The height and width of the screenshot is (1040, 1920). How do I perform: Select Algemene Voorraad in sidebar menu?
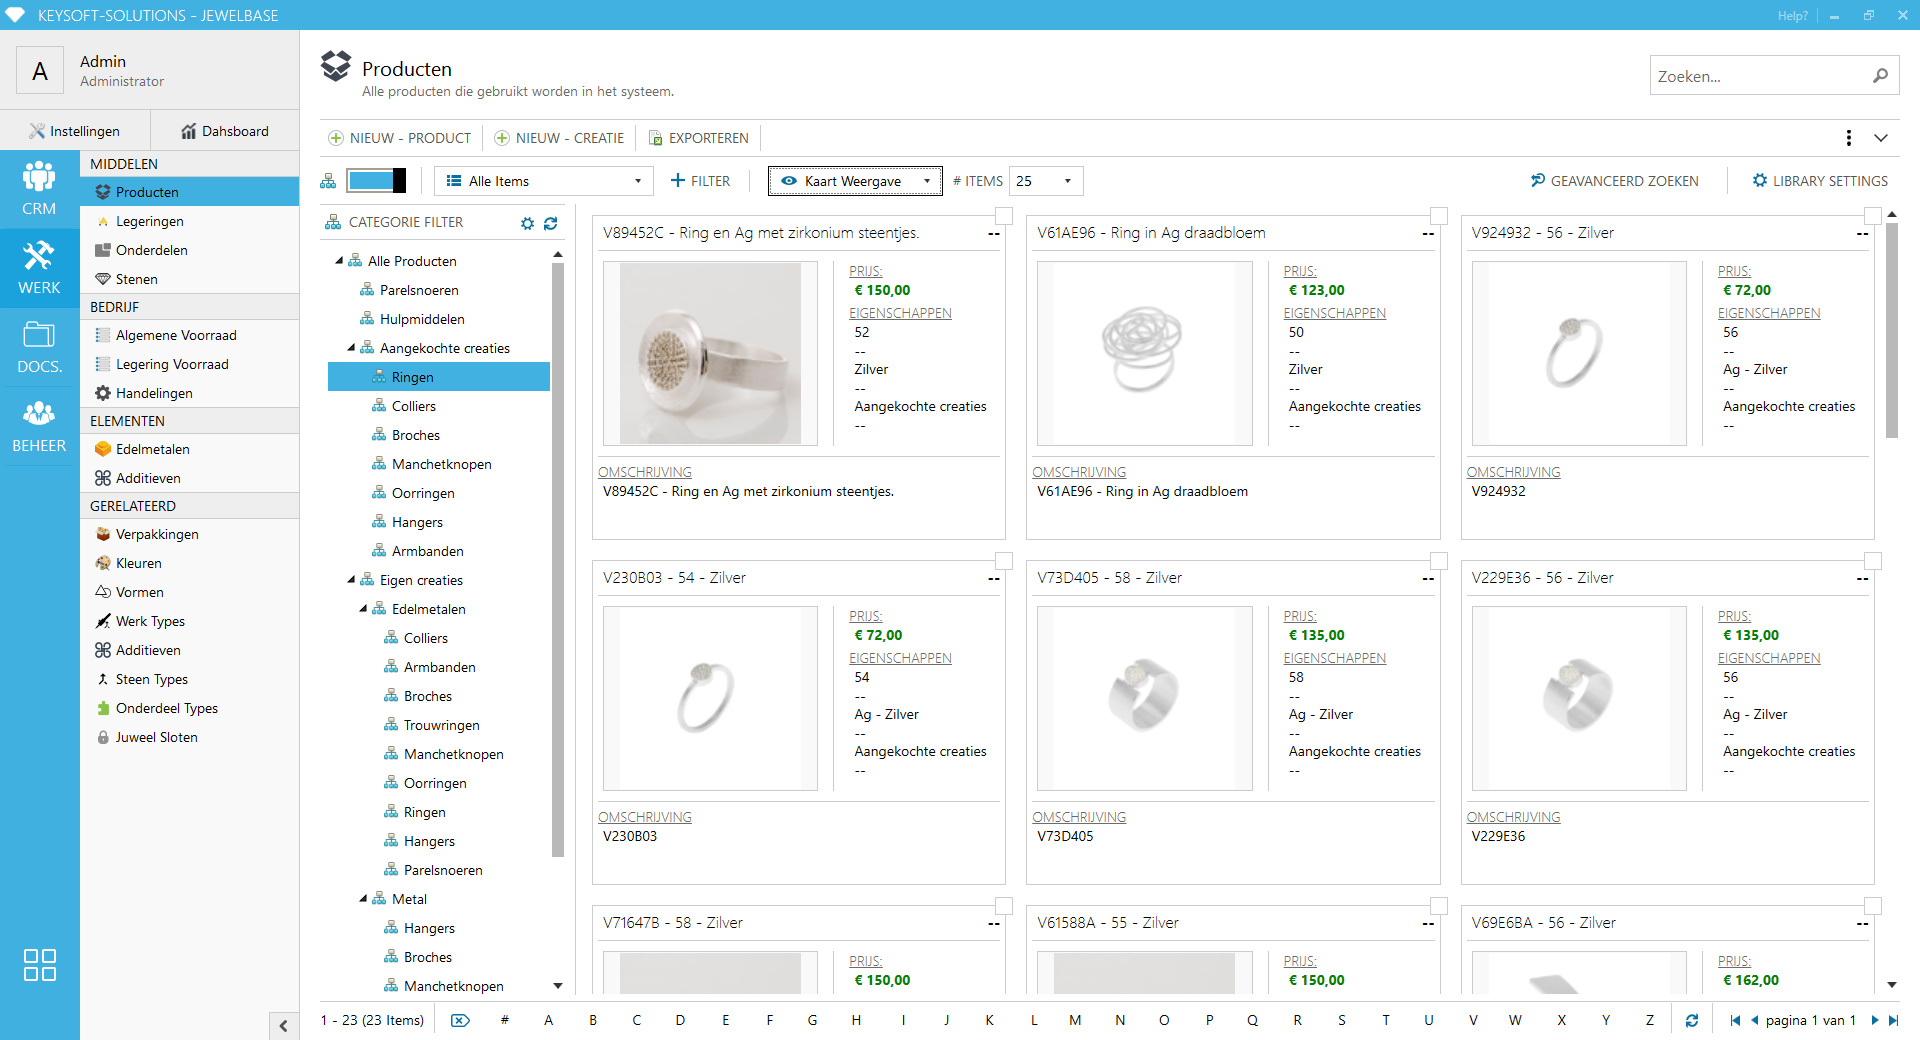(x=189, y=335)
